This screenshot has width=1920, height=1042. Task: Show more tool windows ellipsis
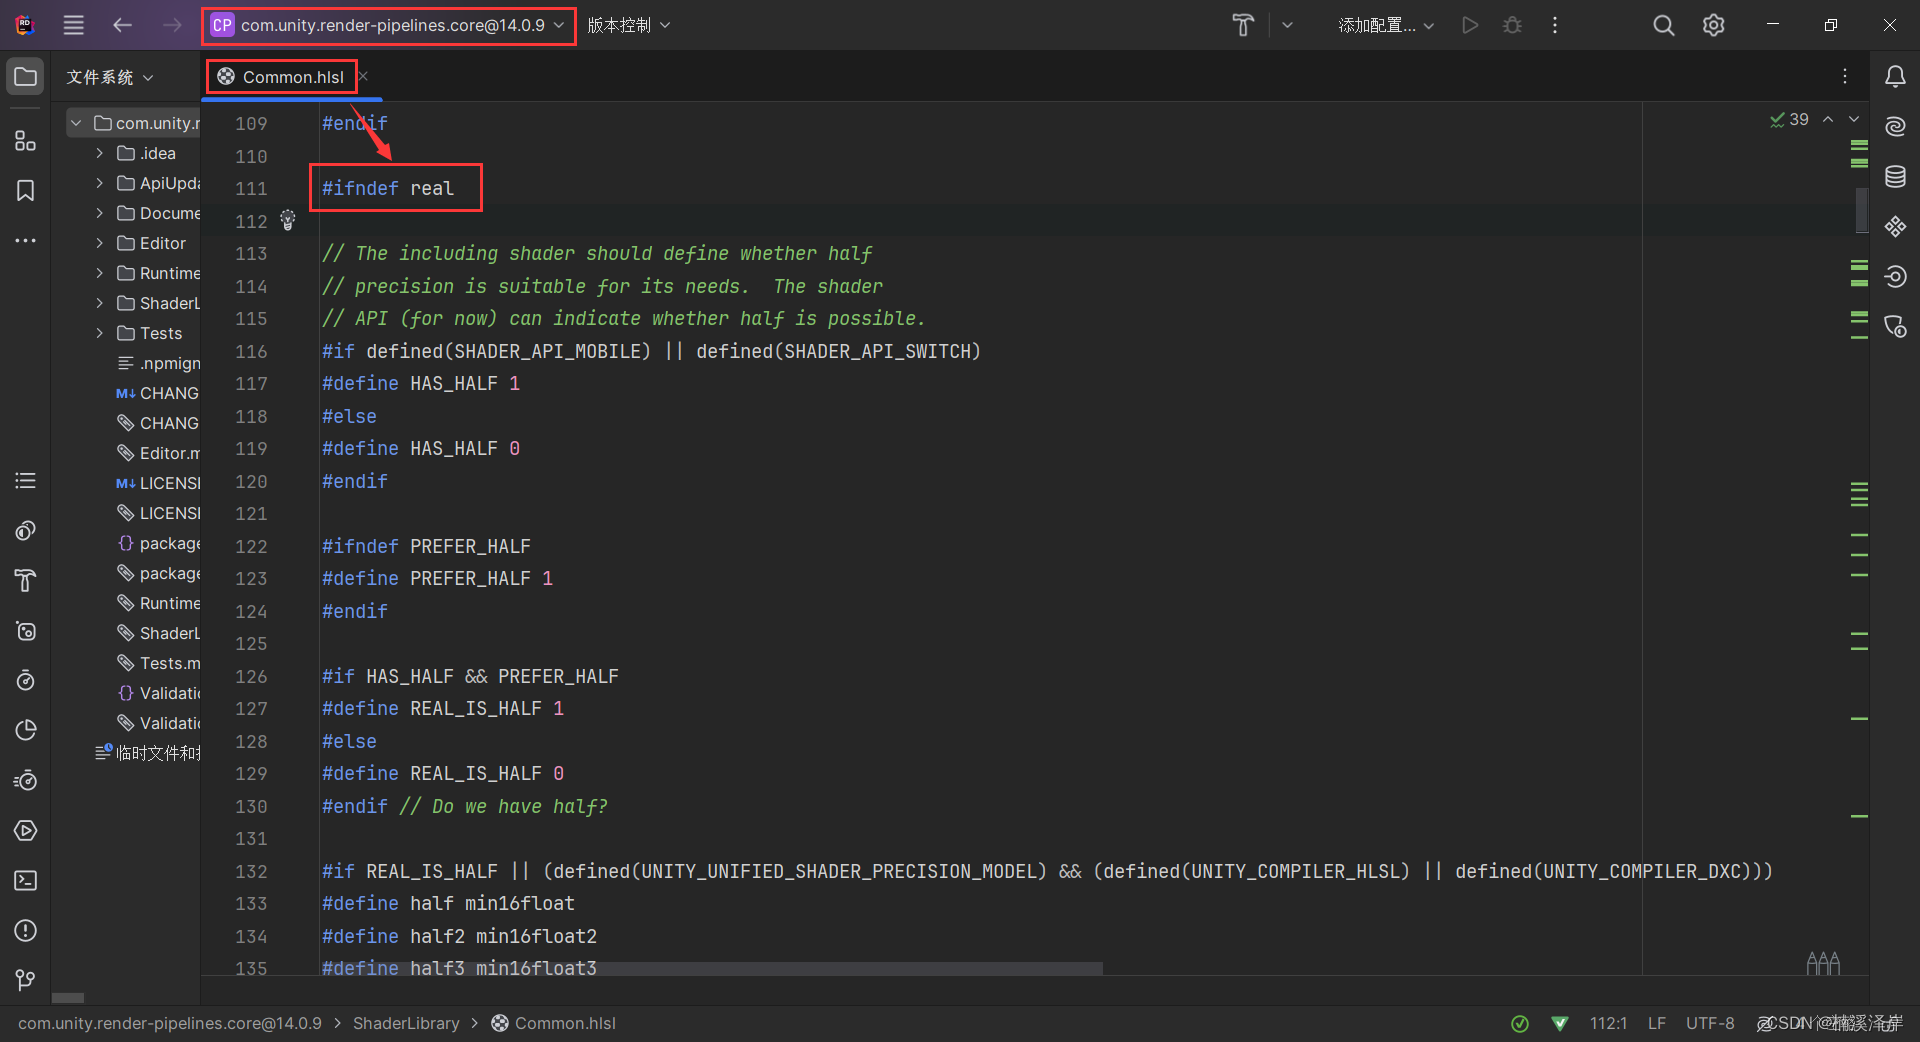tap(26, 241)
